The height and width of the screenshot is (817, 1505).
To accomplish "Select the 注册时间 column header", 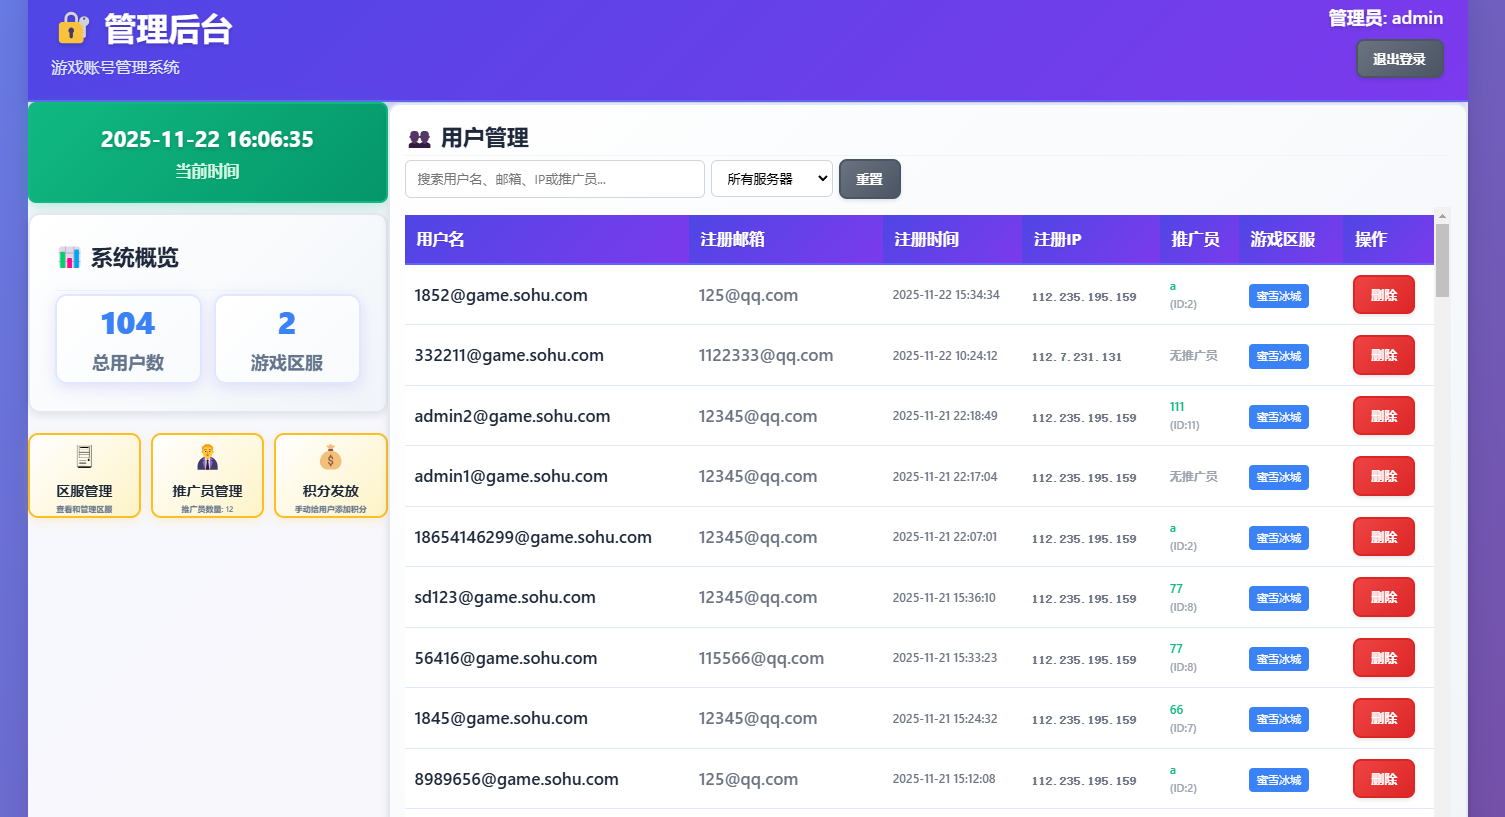I will (x=924, y=239).
